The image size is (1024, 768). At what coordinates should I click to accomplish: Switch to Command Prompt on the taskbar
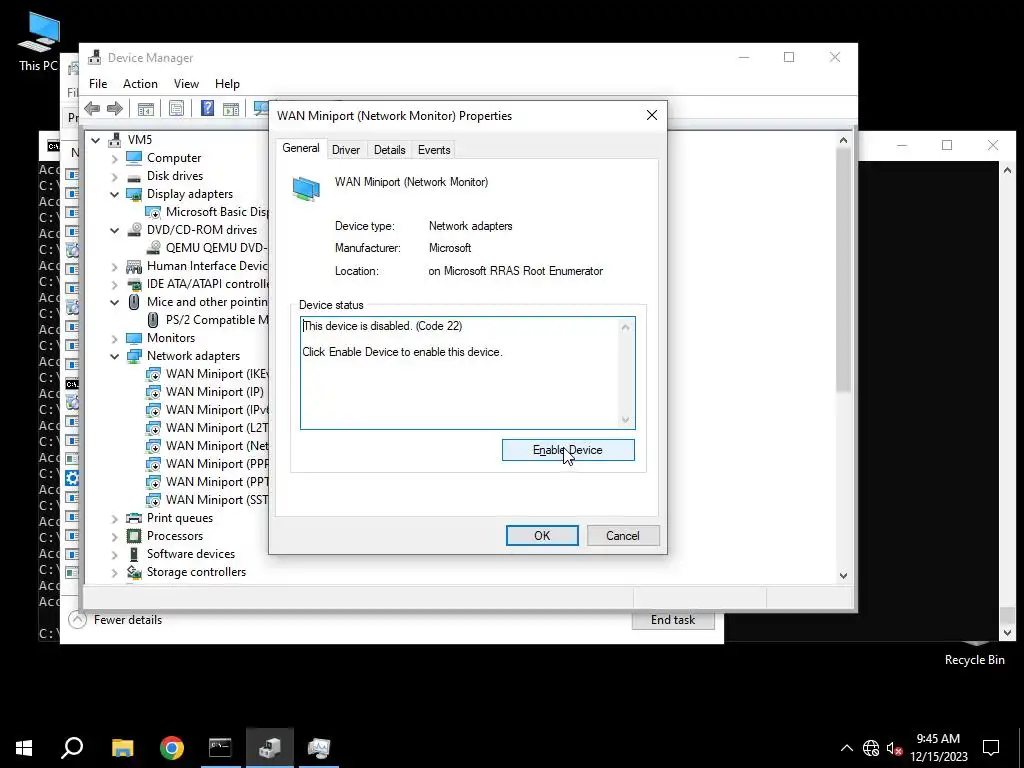tap(220, 748)
